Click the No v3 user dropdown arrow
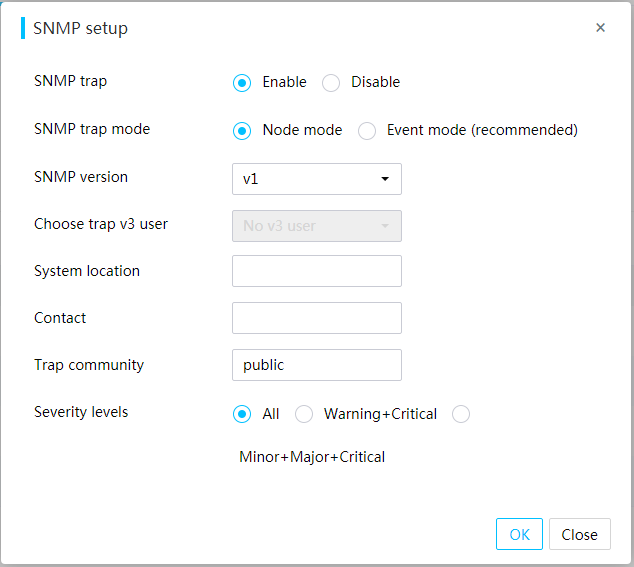634x567 pixels. 385,226
